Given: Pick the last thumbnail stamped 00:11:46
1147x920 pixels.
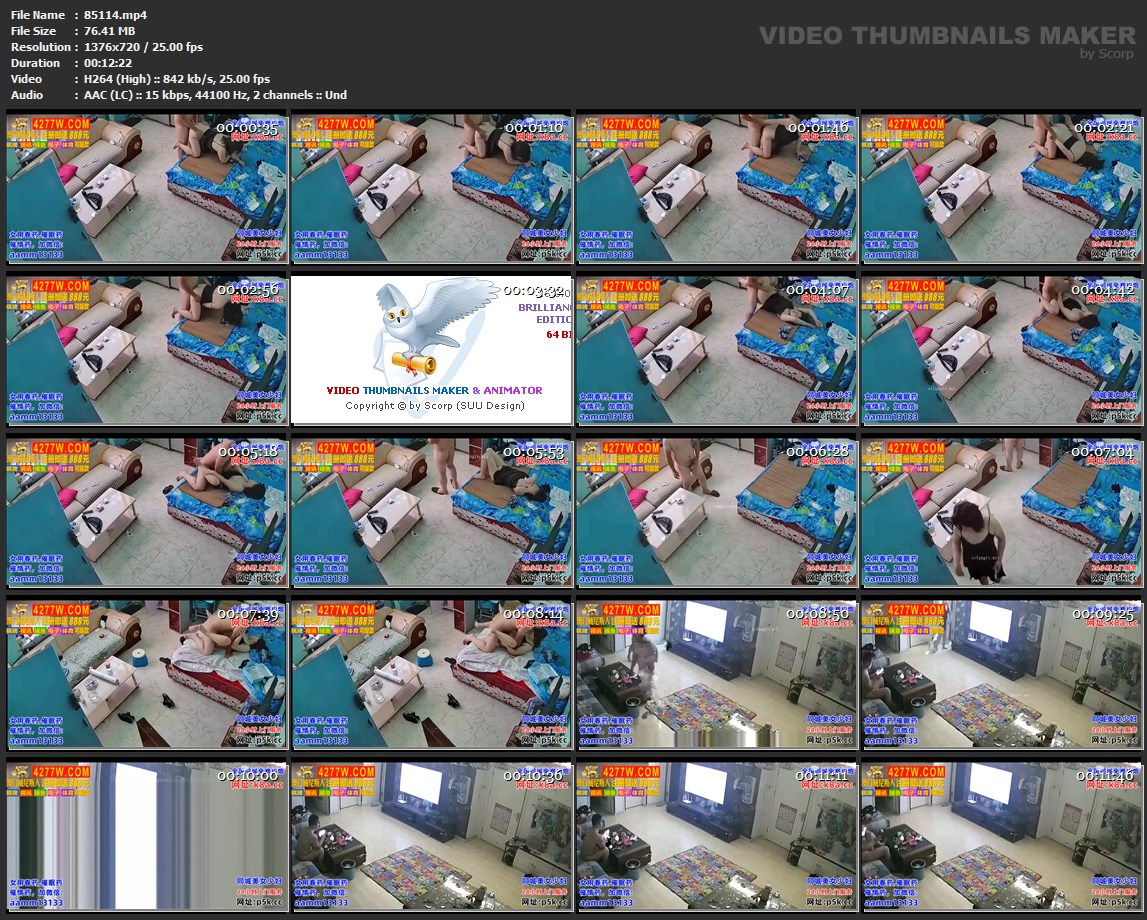Looking at the screenshot, I should (1001, 837).
